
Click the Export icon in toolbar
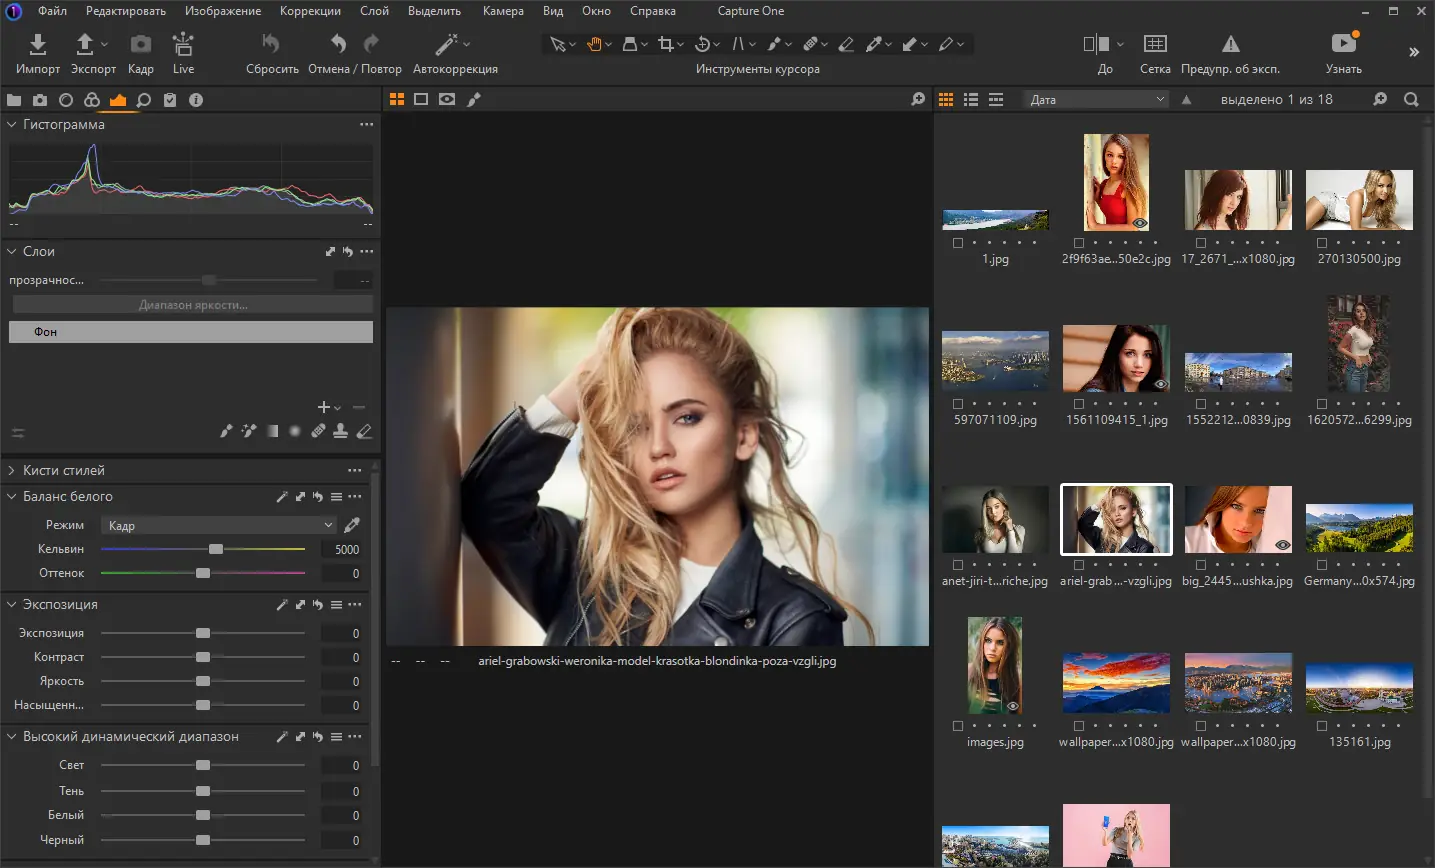click(x=86, y=45)
